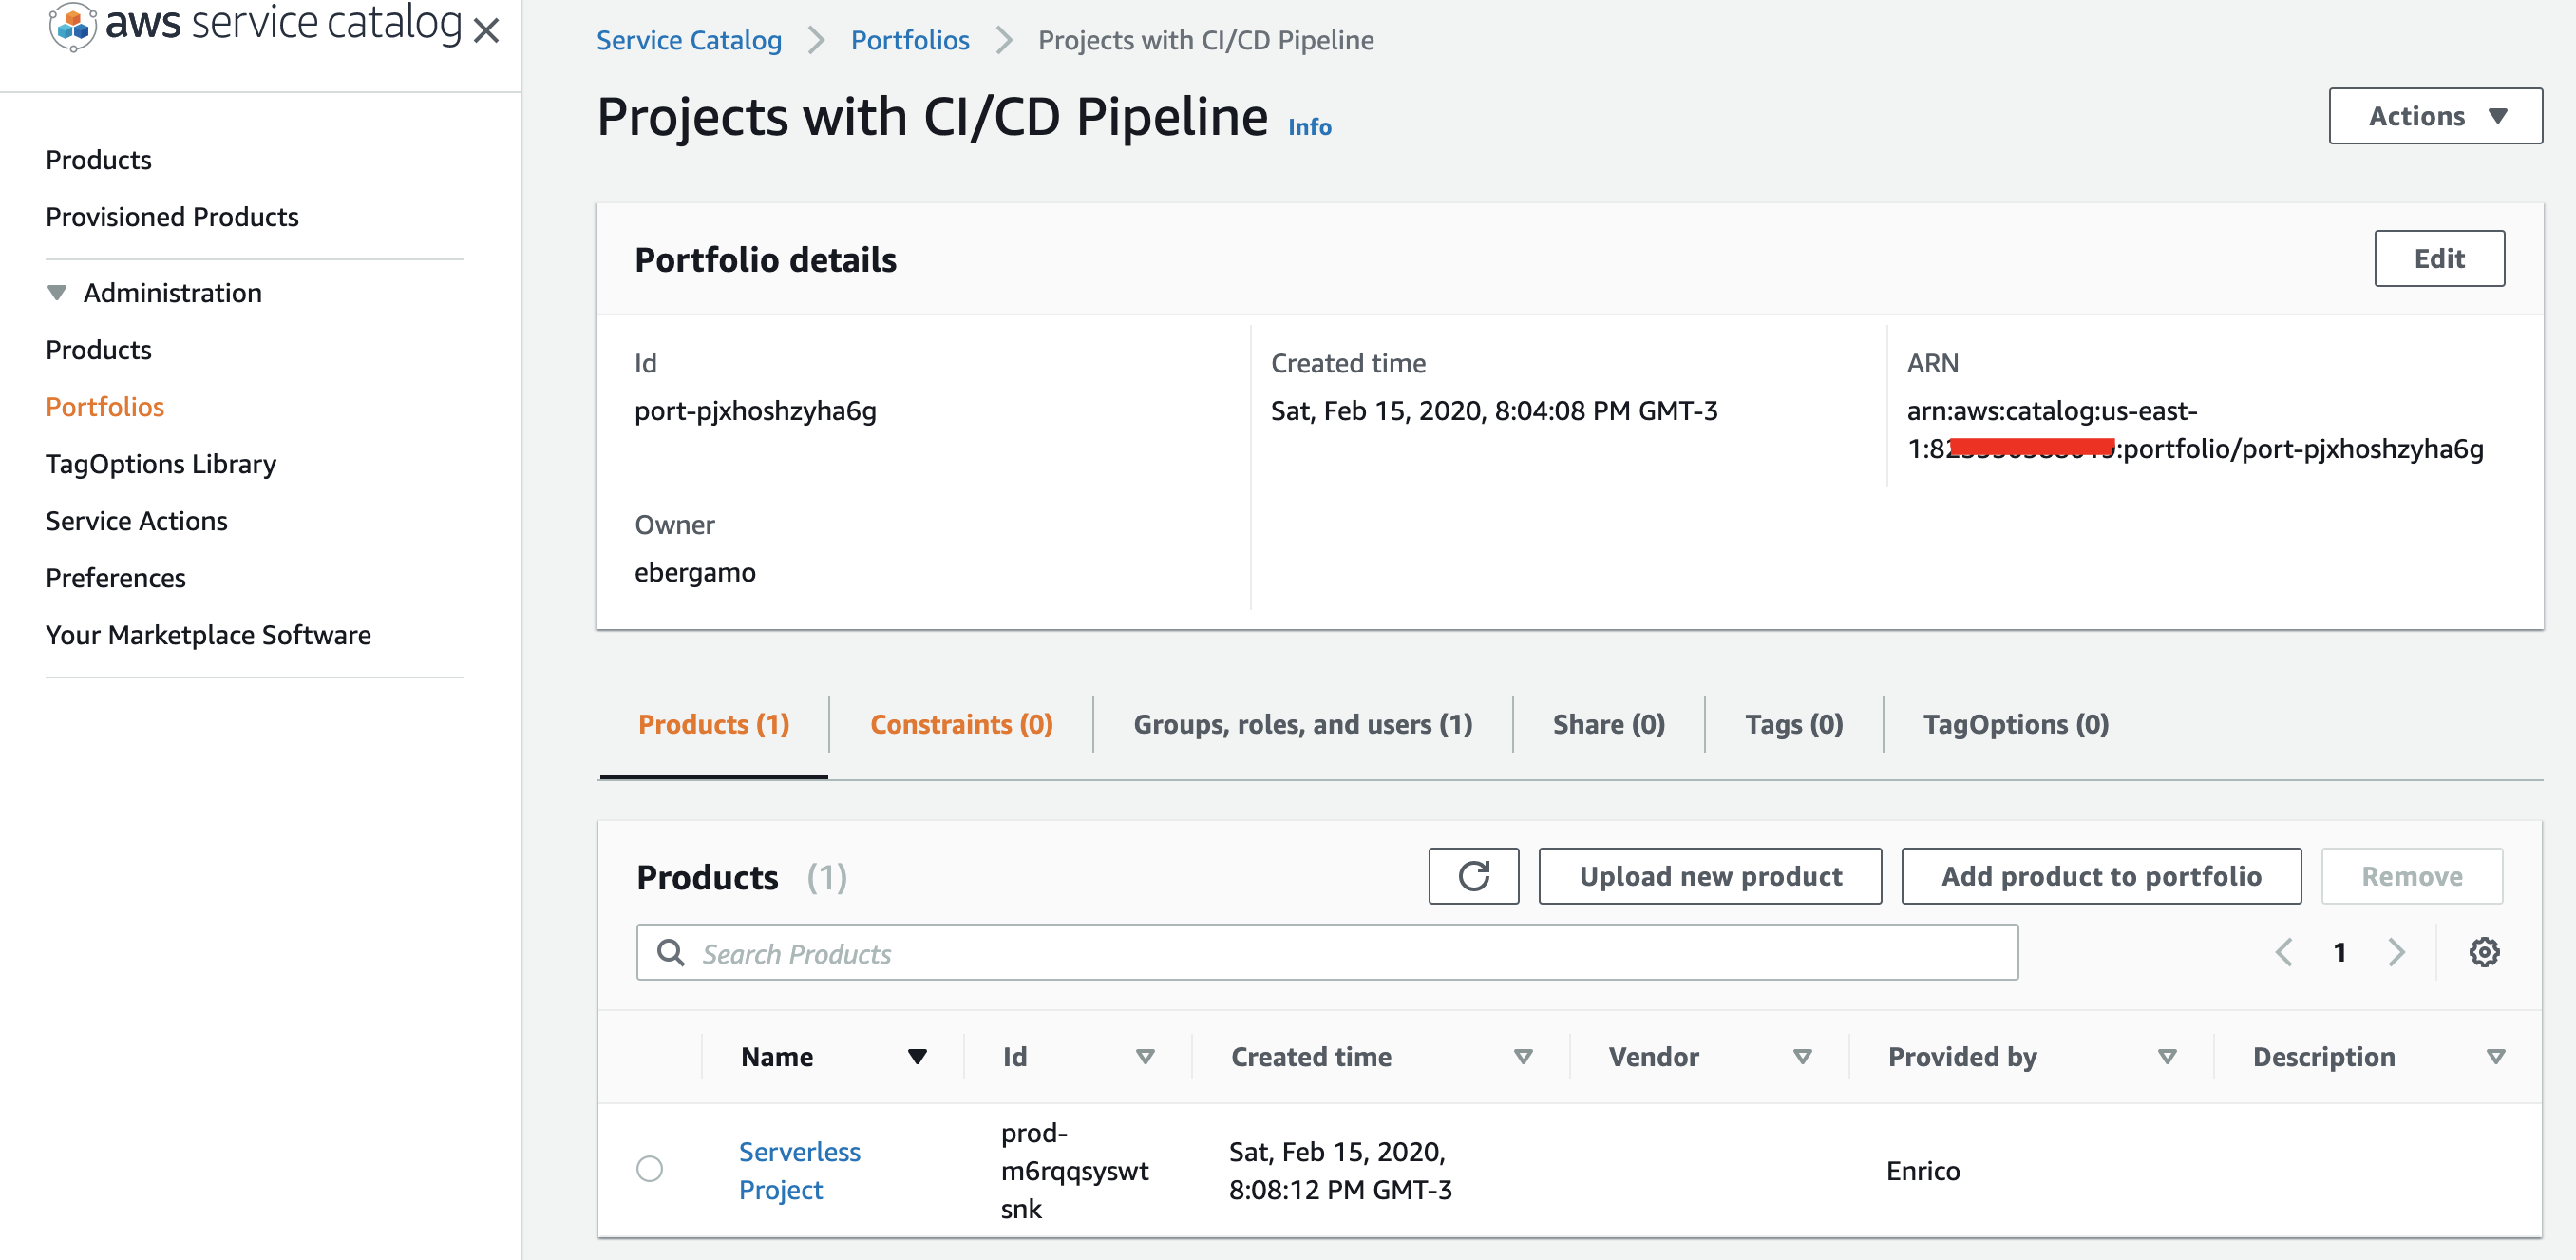Viewport: 2576px width, 1260px height.
Task: Open Service Actions in sidebar
Action: point(136,520)
